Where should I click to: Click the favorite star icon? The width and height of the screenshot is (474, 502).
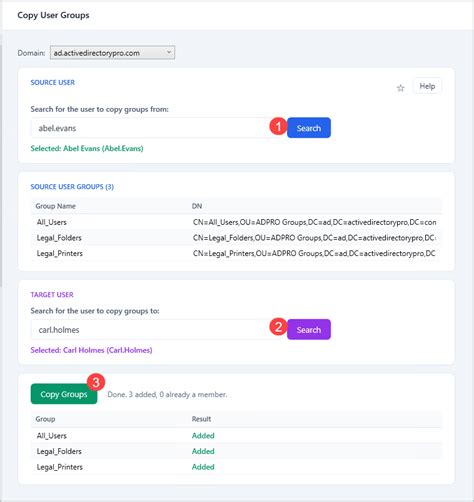point(400,88)
